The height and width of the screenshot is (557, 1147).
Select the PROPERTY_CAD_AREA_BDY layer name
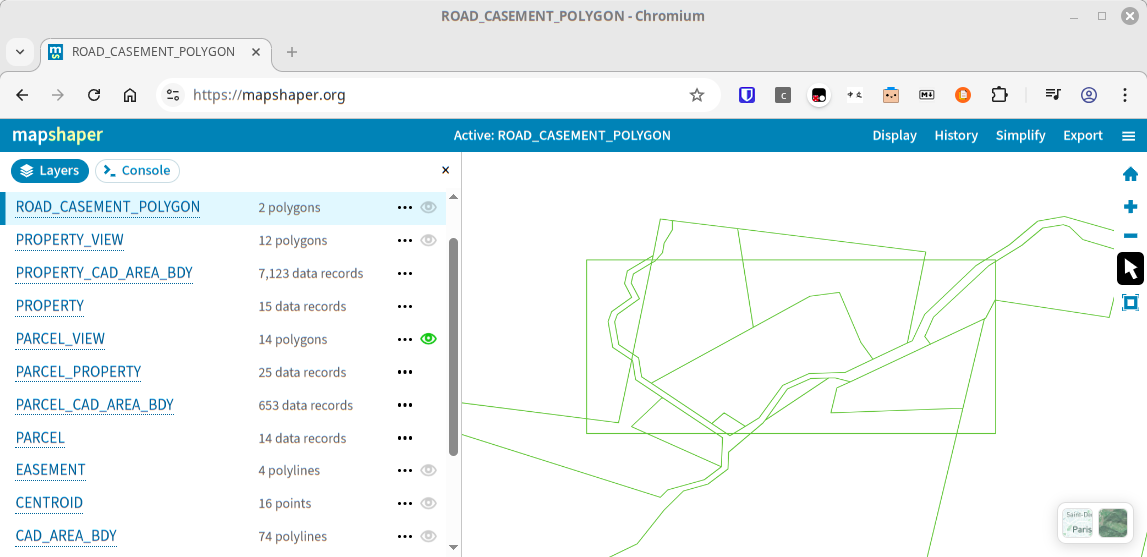(x=104, y=273)
